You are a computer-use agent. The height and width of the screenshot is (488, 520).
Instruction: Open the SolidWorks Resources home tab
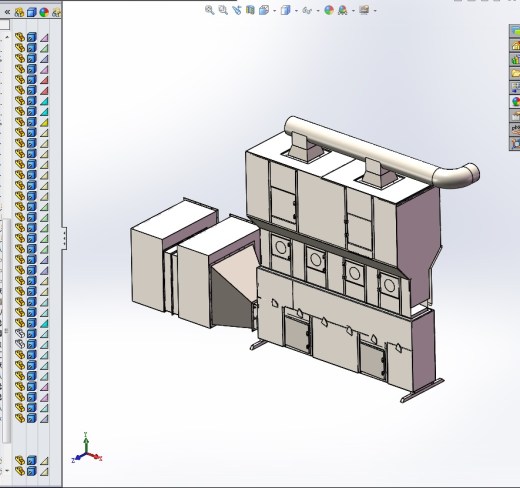click(515, 46)
